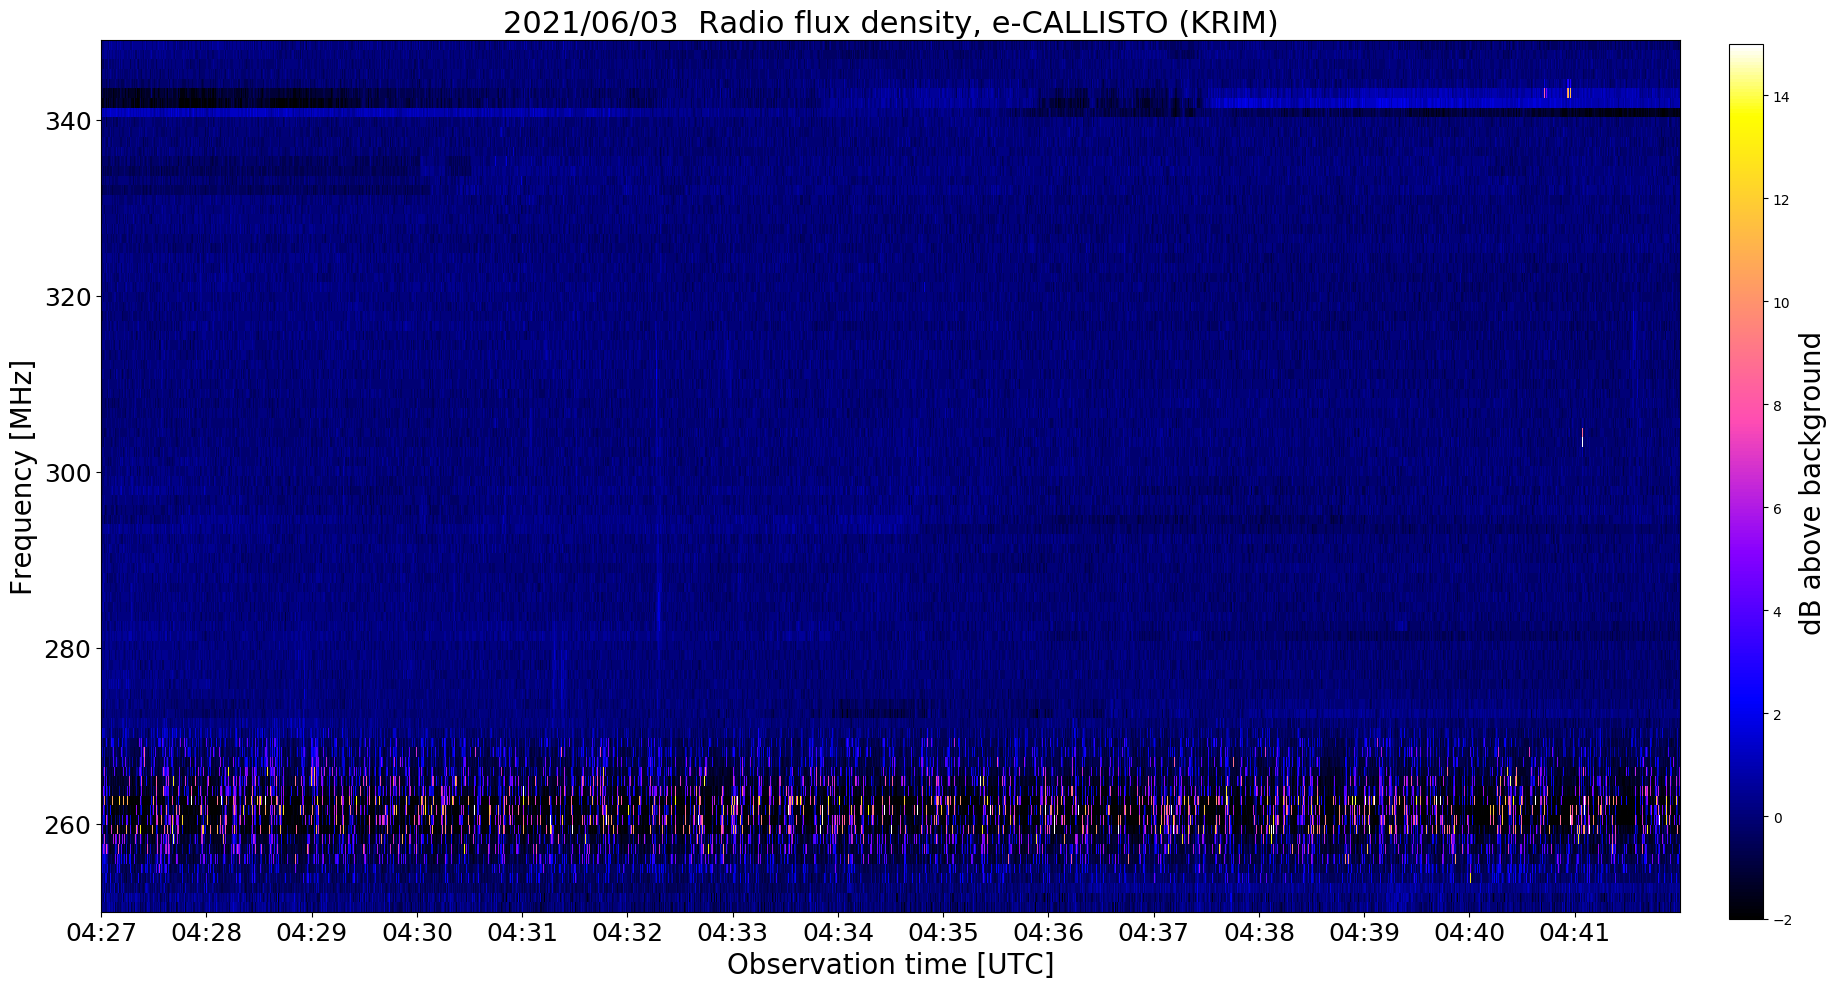Click the 320 frequency tick label

coord(69,297)
